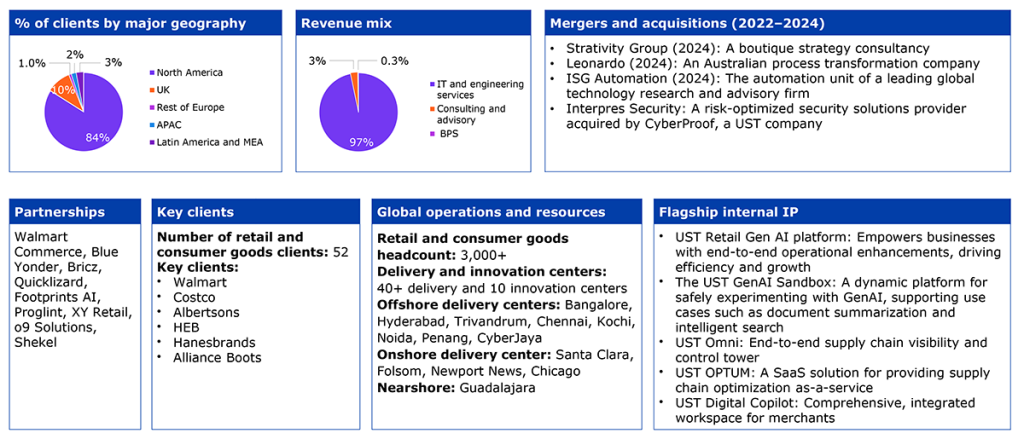Click the 'Hanesbrands' key client bullet

[214, 342]
